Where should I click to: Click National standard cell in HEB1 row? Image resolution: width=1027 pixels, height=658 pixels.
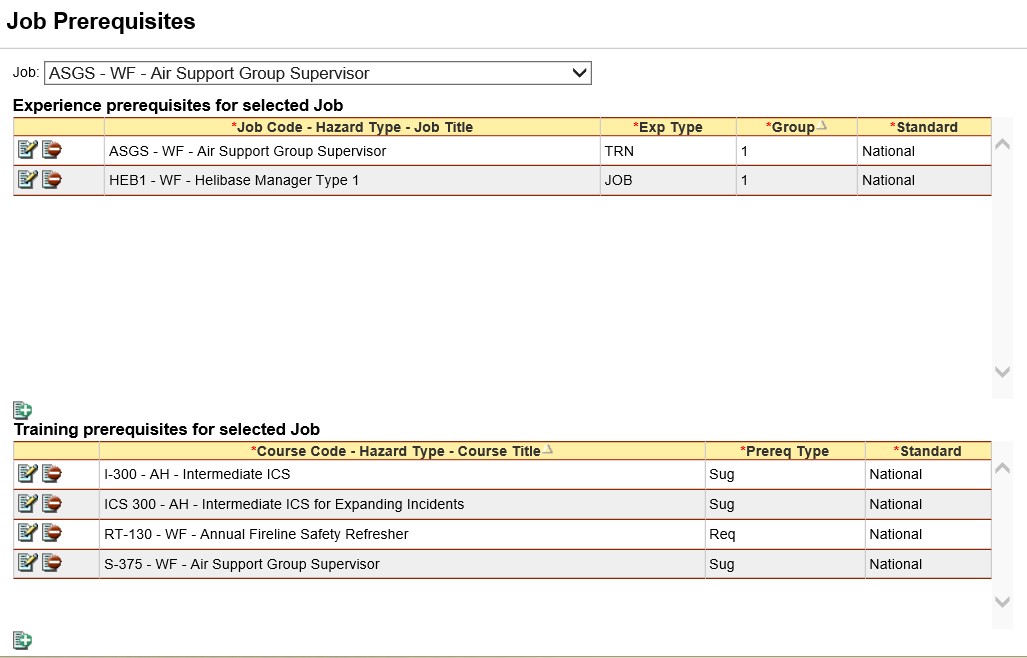click(x=924, y=180)
